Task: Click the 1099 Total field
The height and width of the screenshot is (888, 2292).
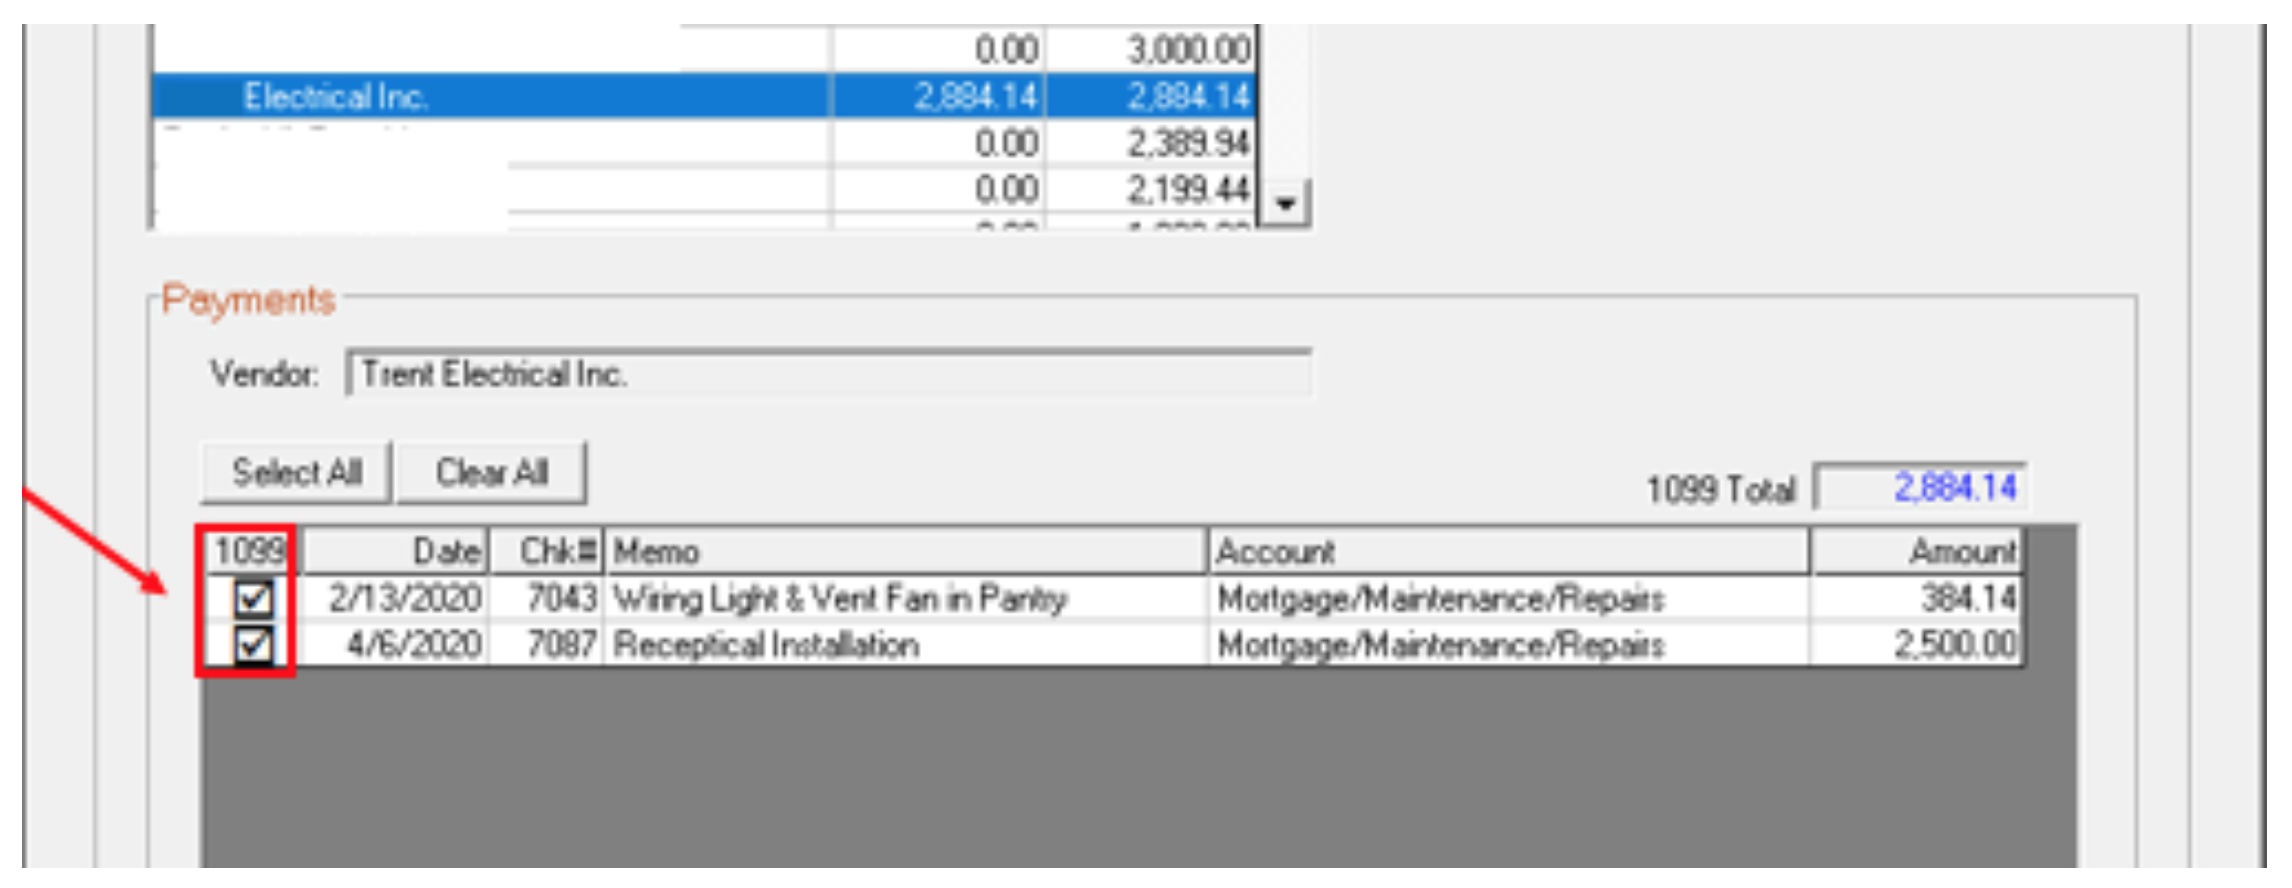Action: tap(1920, 488)
